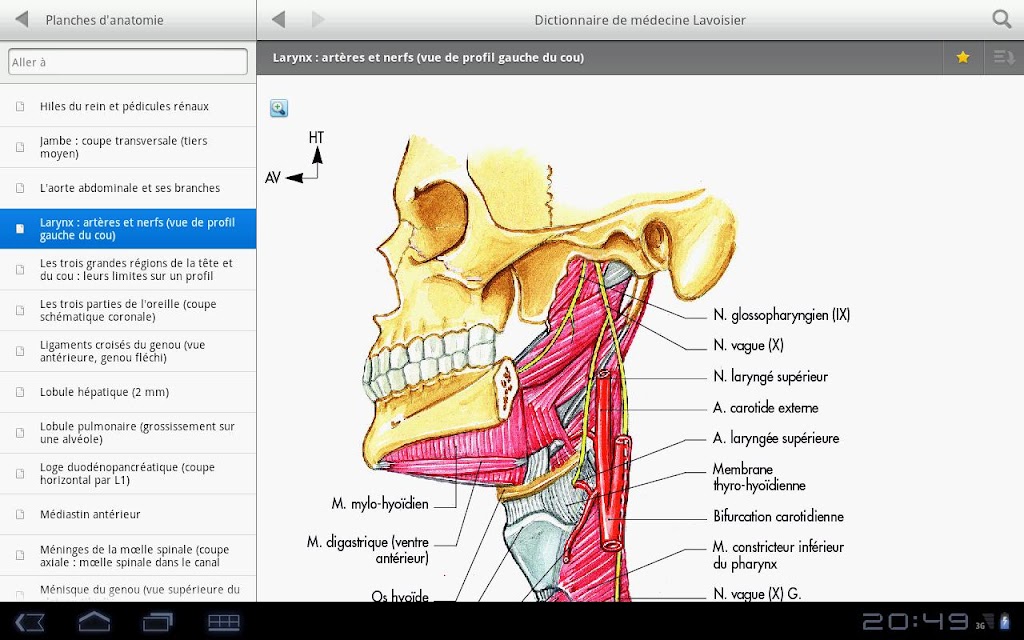The width and height of the screenshot is (1024, 640).
Task: Open 'Hiles du rein et pédicules rénaux'
Action: [124, 106]
